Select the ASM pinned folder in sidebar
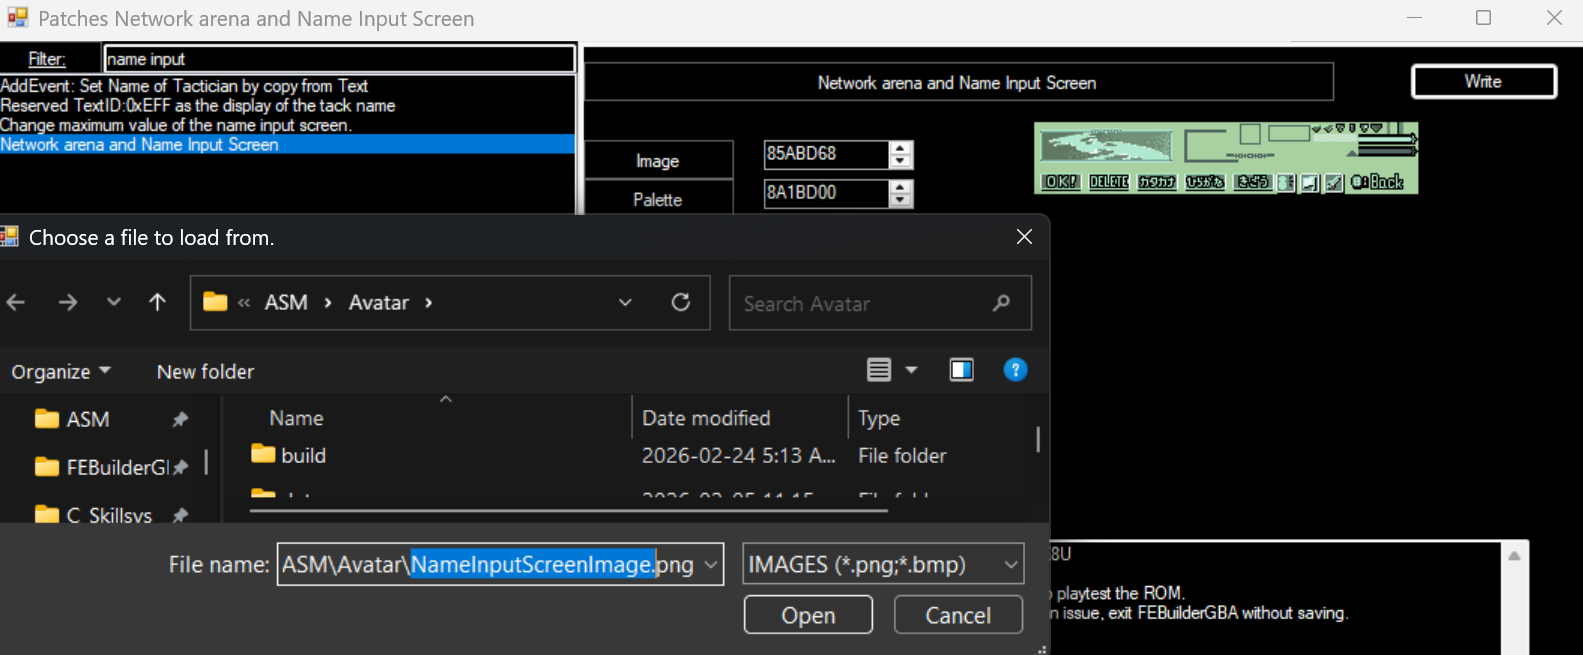Screen dimensions: 1583x655 pyautogui.click(x=87, y=420)
